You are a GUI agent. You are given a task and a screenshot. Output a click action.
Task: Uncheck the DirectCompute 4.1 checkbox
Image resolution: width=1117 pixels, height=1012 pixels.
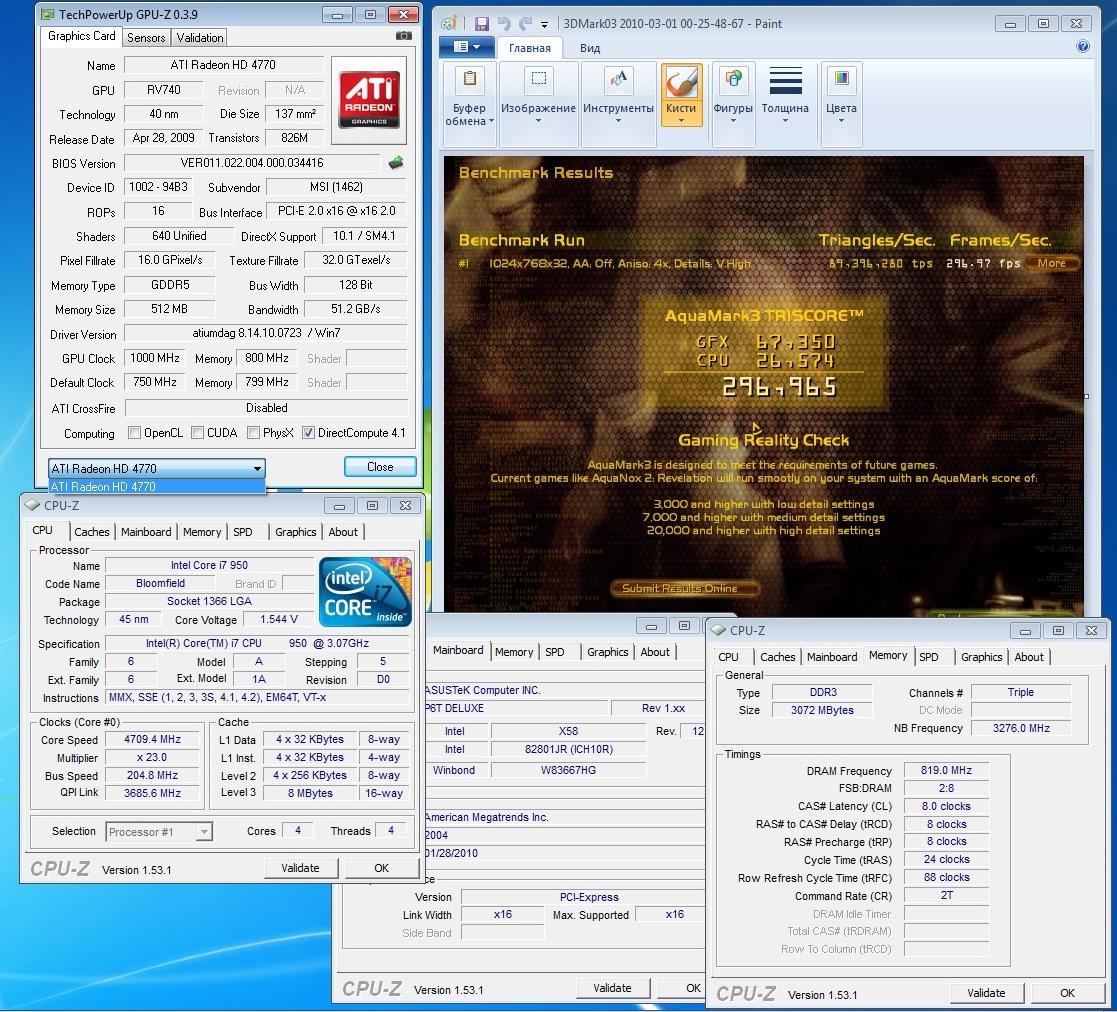308,432
